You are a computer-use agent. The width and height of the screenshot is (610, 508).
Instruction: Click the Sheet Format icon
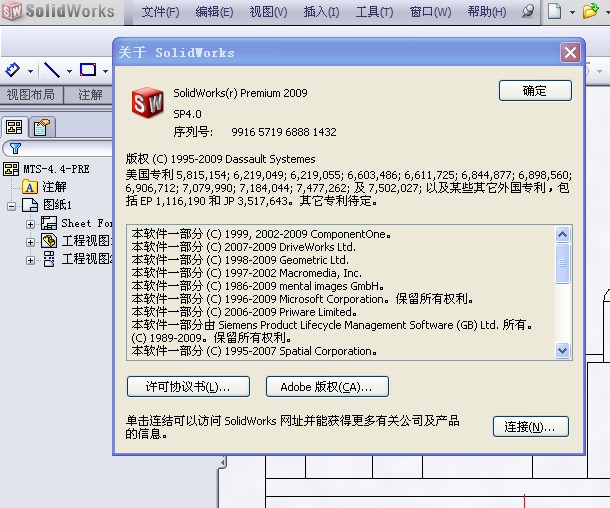pyautogui.click(x=49, y=223)
